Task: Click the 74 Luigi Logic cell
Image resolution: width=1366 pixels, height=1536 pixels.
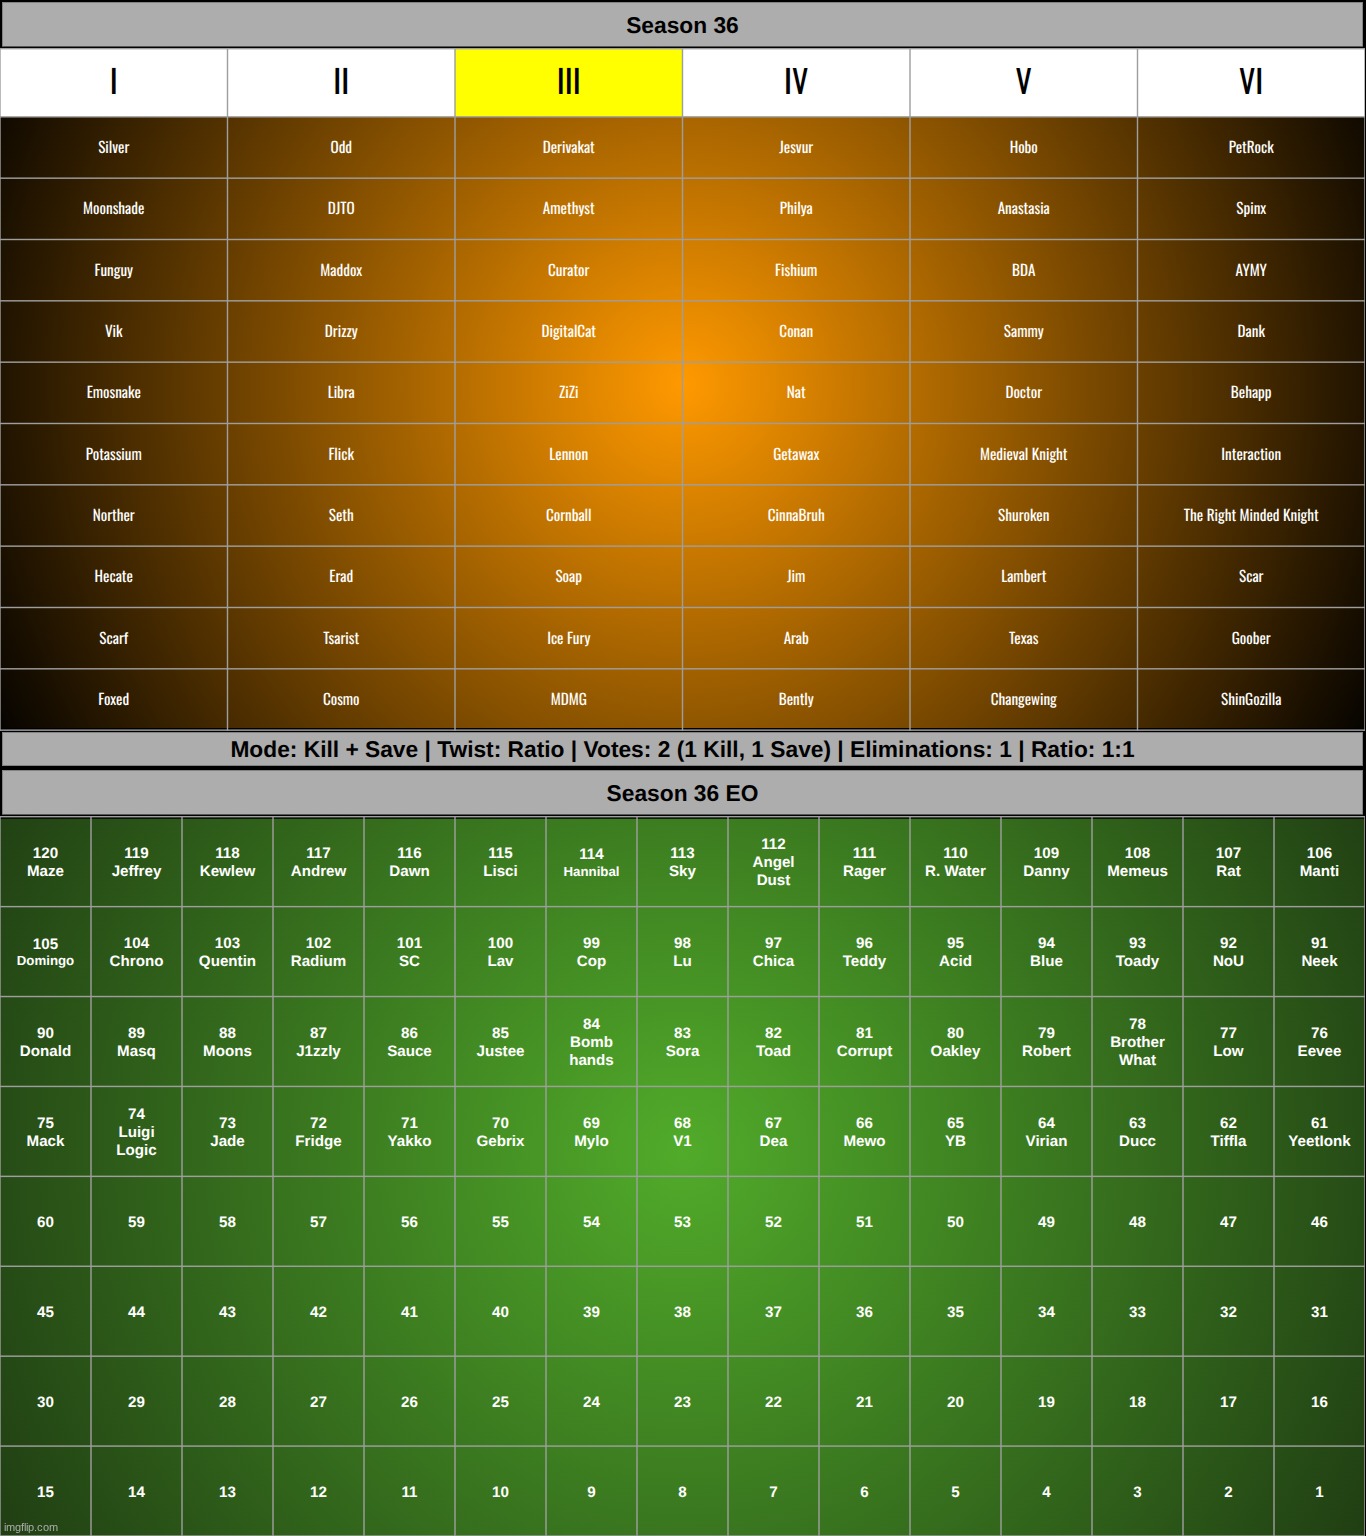Action: (136, 1131)
